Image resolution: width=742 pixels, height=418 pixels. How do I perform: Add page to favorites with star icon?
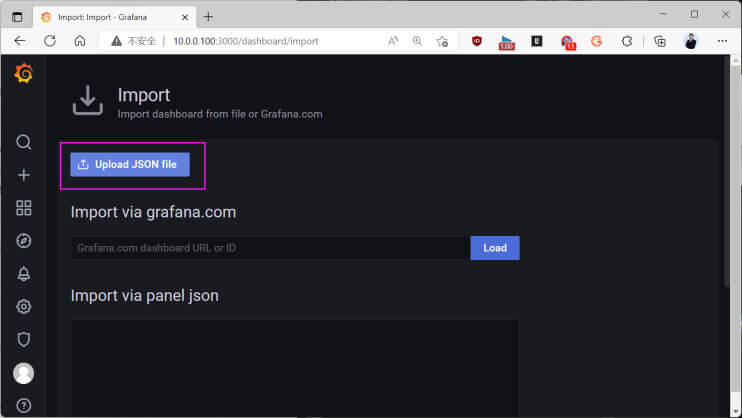tap(442, 41)
